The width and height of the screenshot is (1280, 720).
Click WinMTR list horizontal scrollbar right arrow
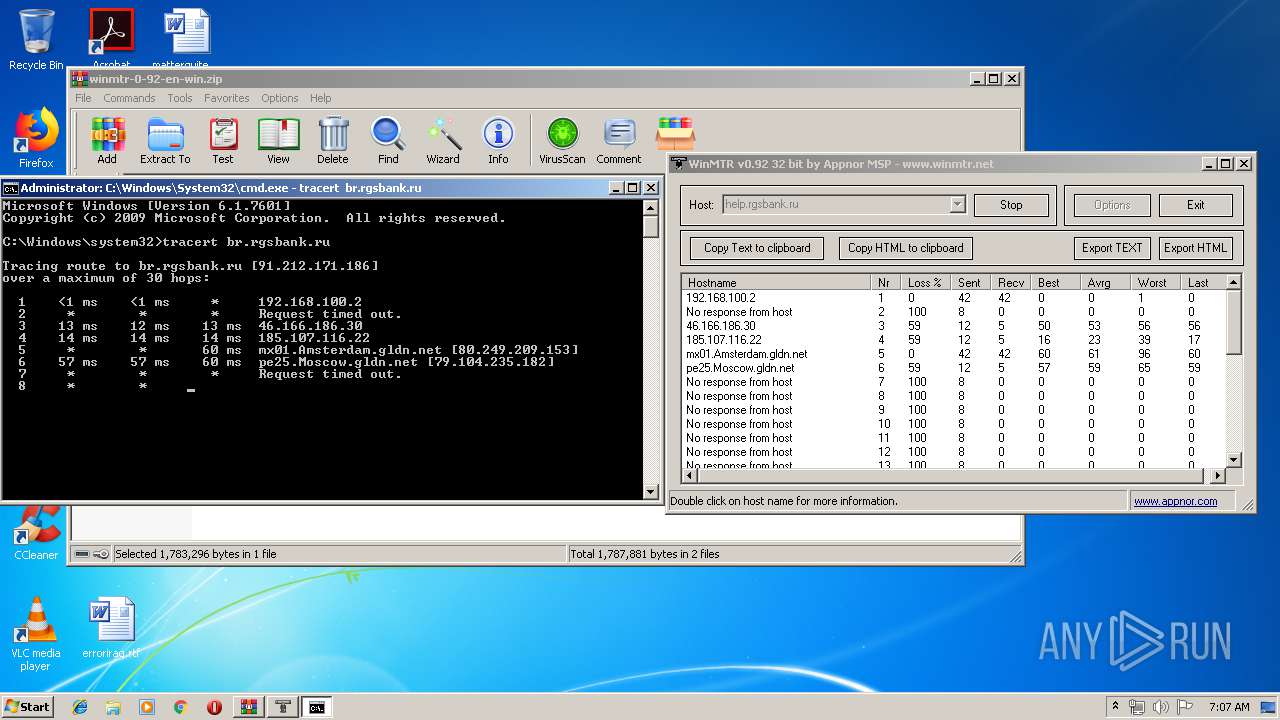pyautogui.click(x=1218, y=476)
